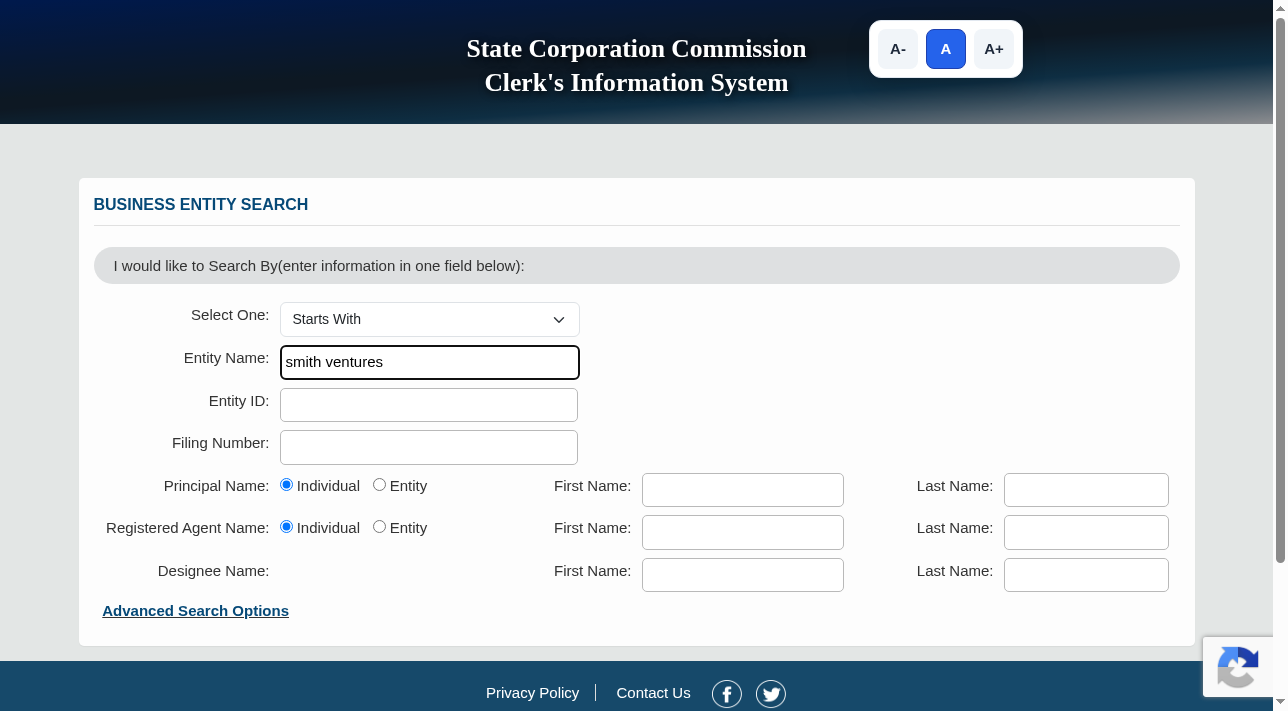Click the 'I would like to Search By' banner
The height and width of the screenshot is (711, 1288).
[x=637, y=266]
